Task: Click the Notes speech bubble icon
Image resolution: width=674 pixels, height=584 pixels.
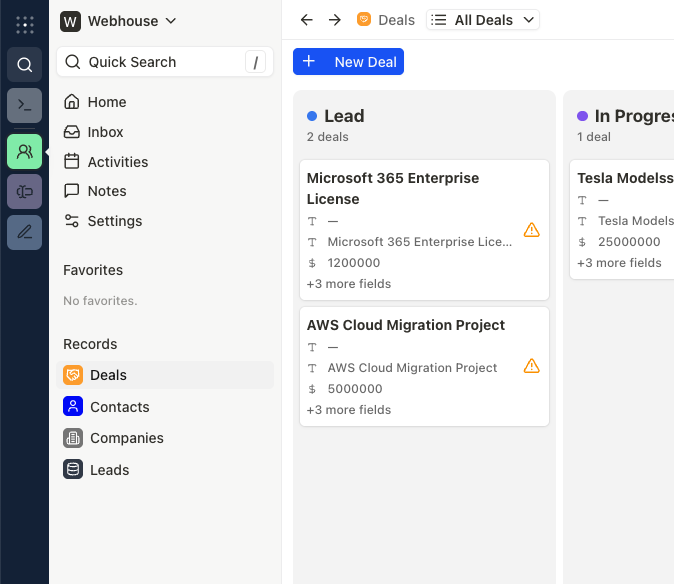Action: pos(72,191)
